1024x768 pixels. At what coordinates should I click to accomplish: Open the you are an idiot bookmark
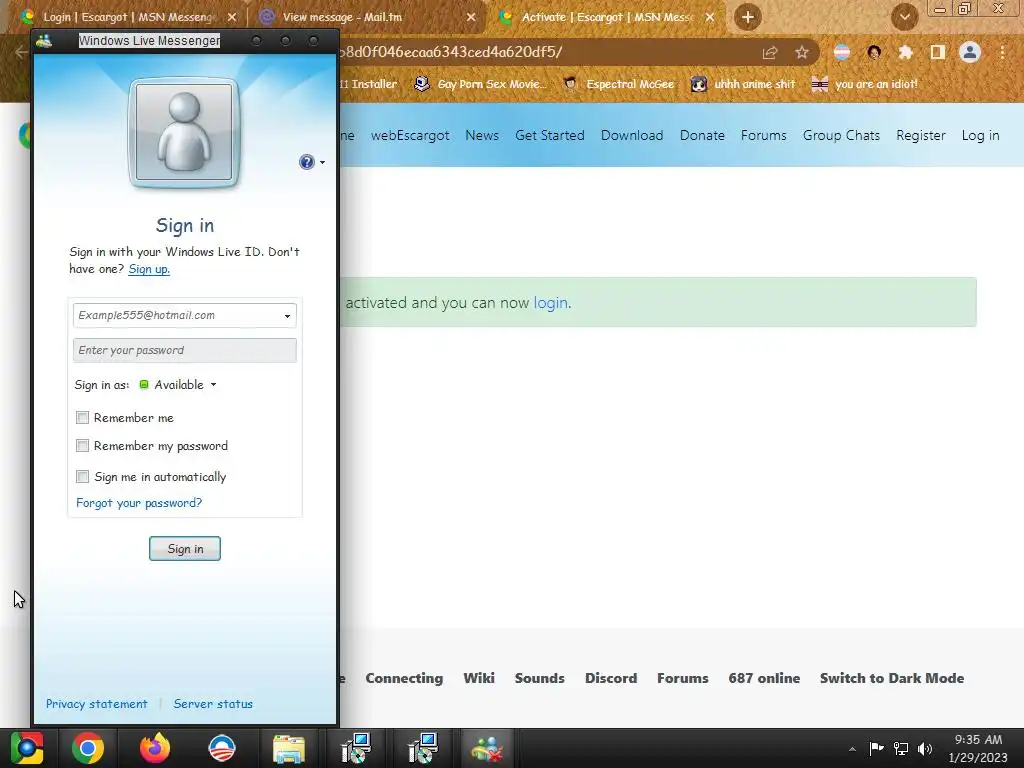pos(864,84)
